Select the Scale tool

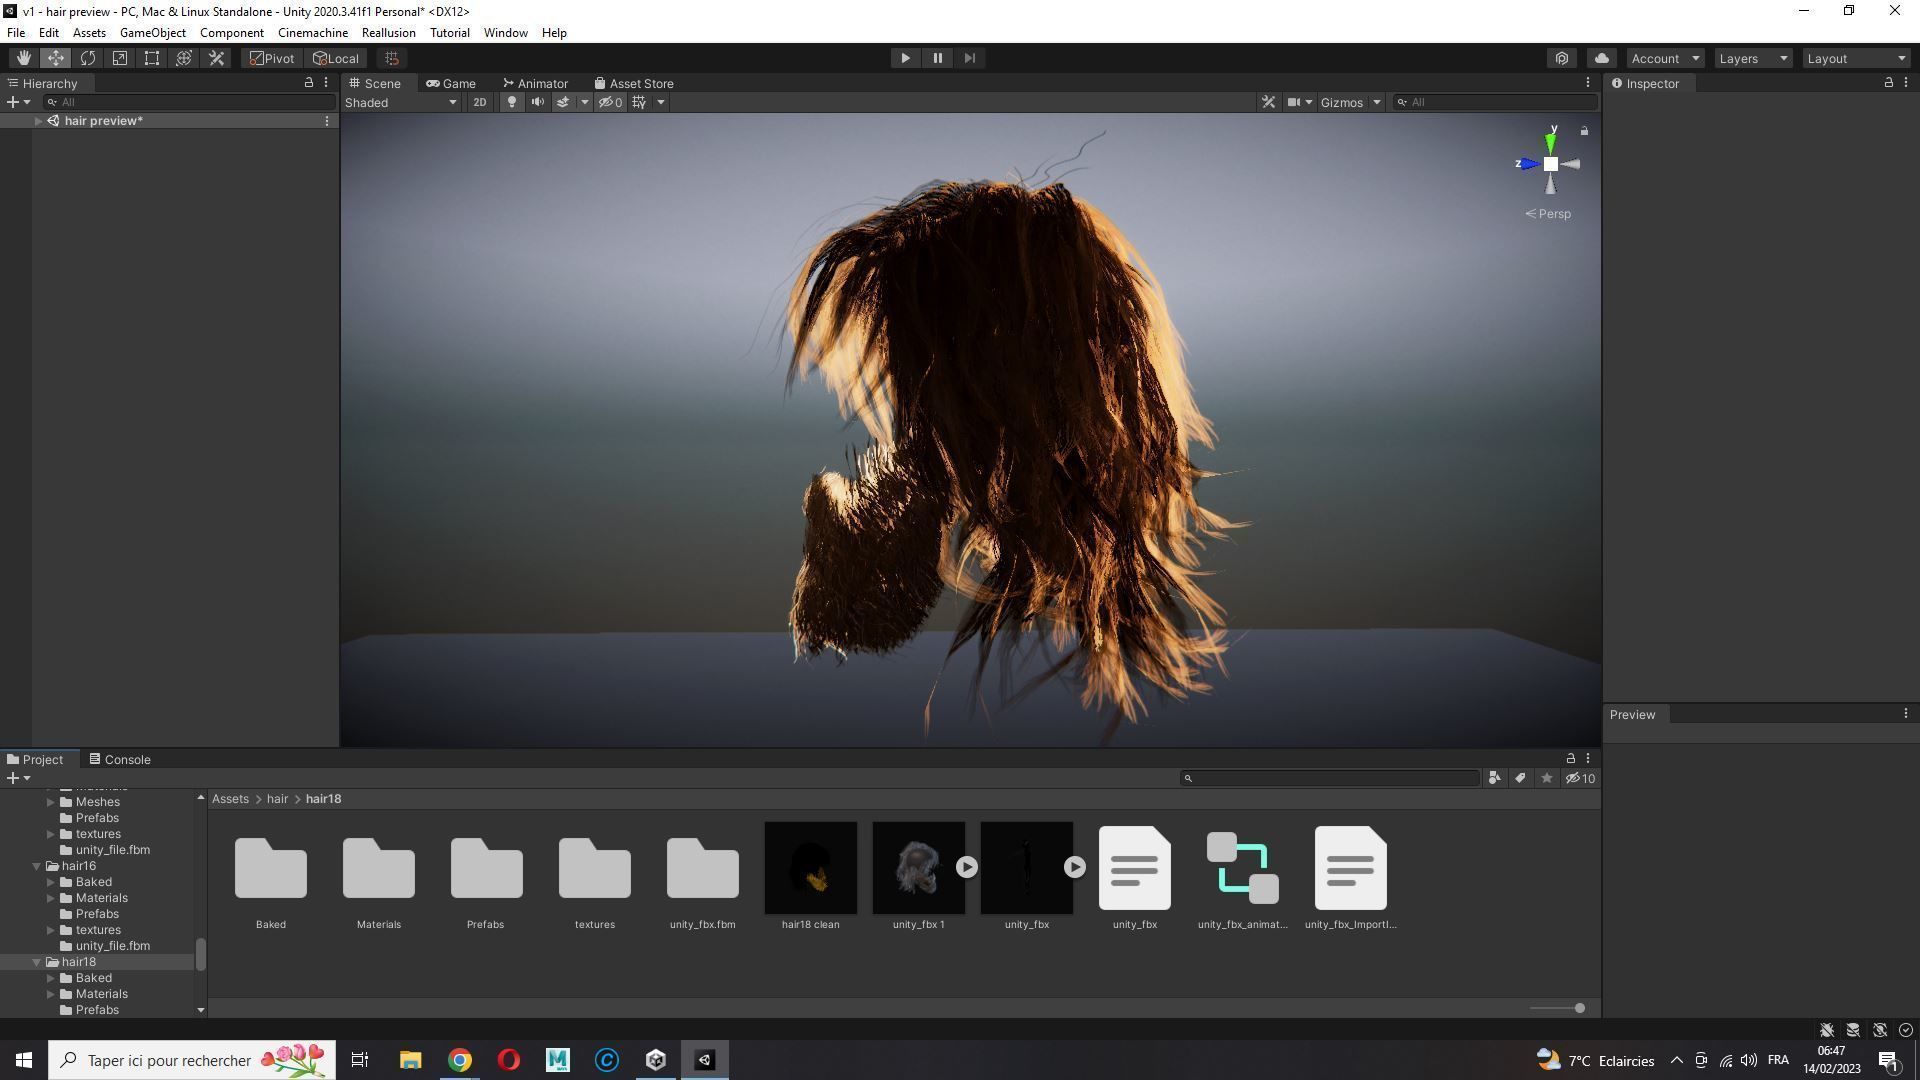(x=120, y=58)
